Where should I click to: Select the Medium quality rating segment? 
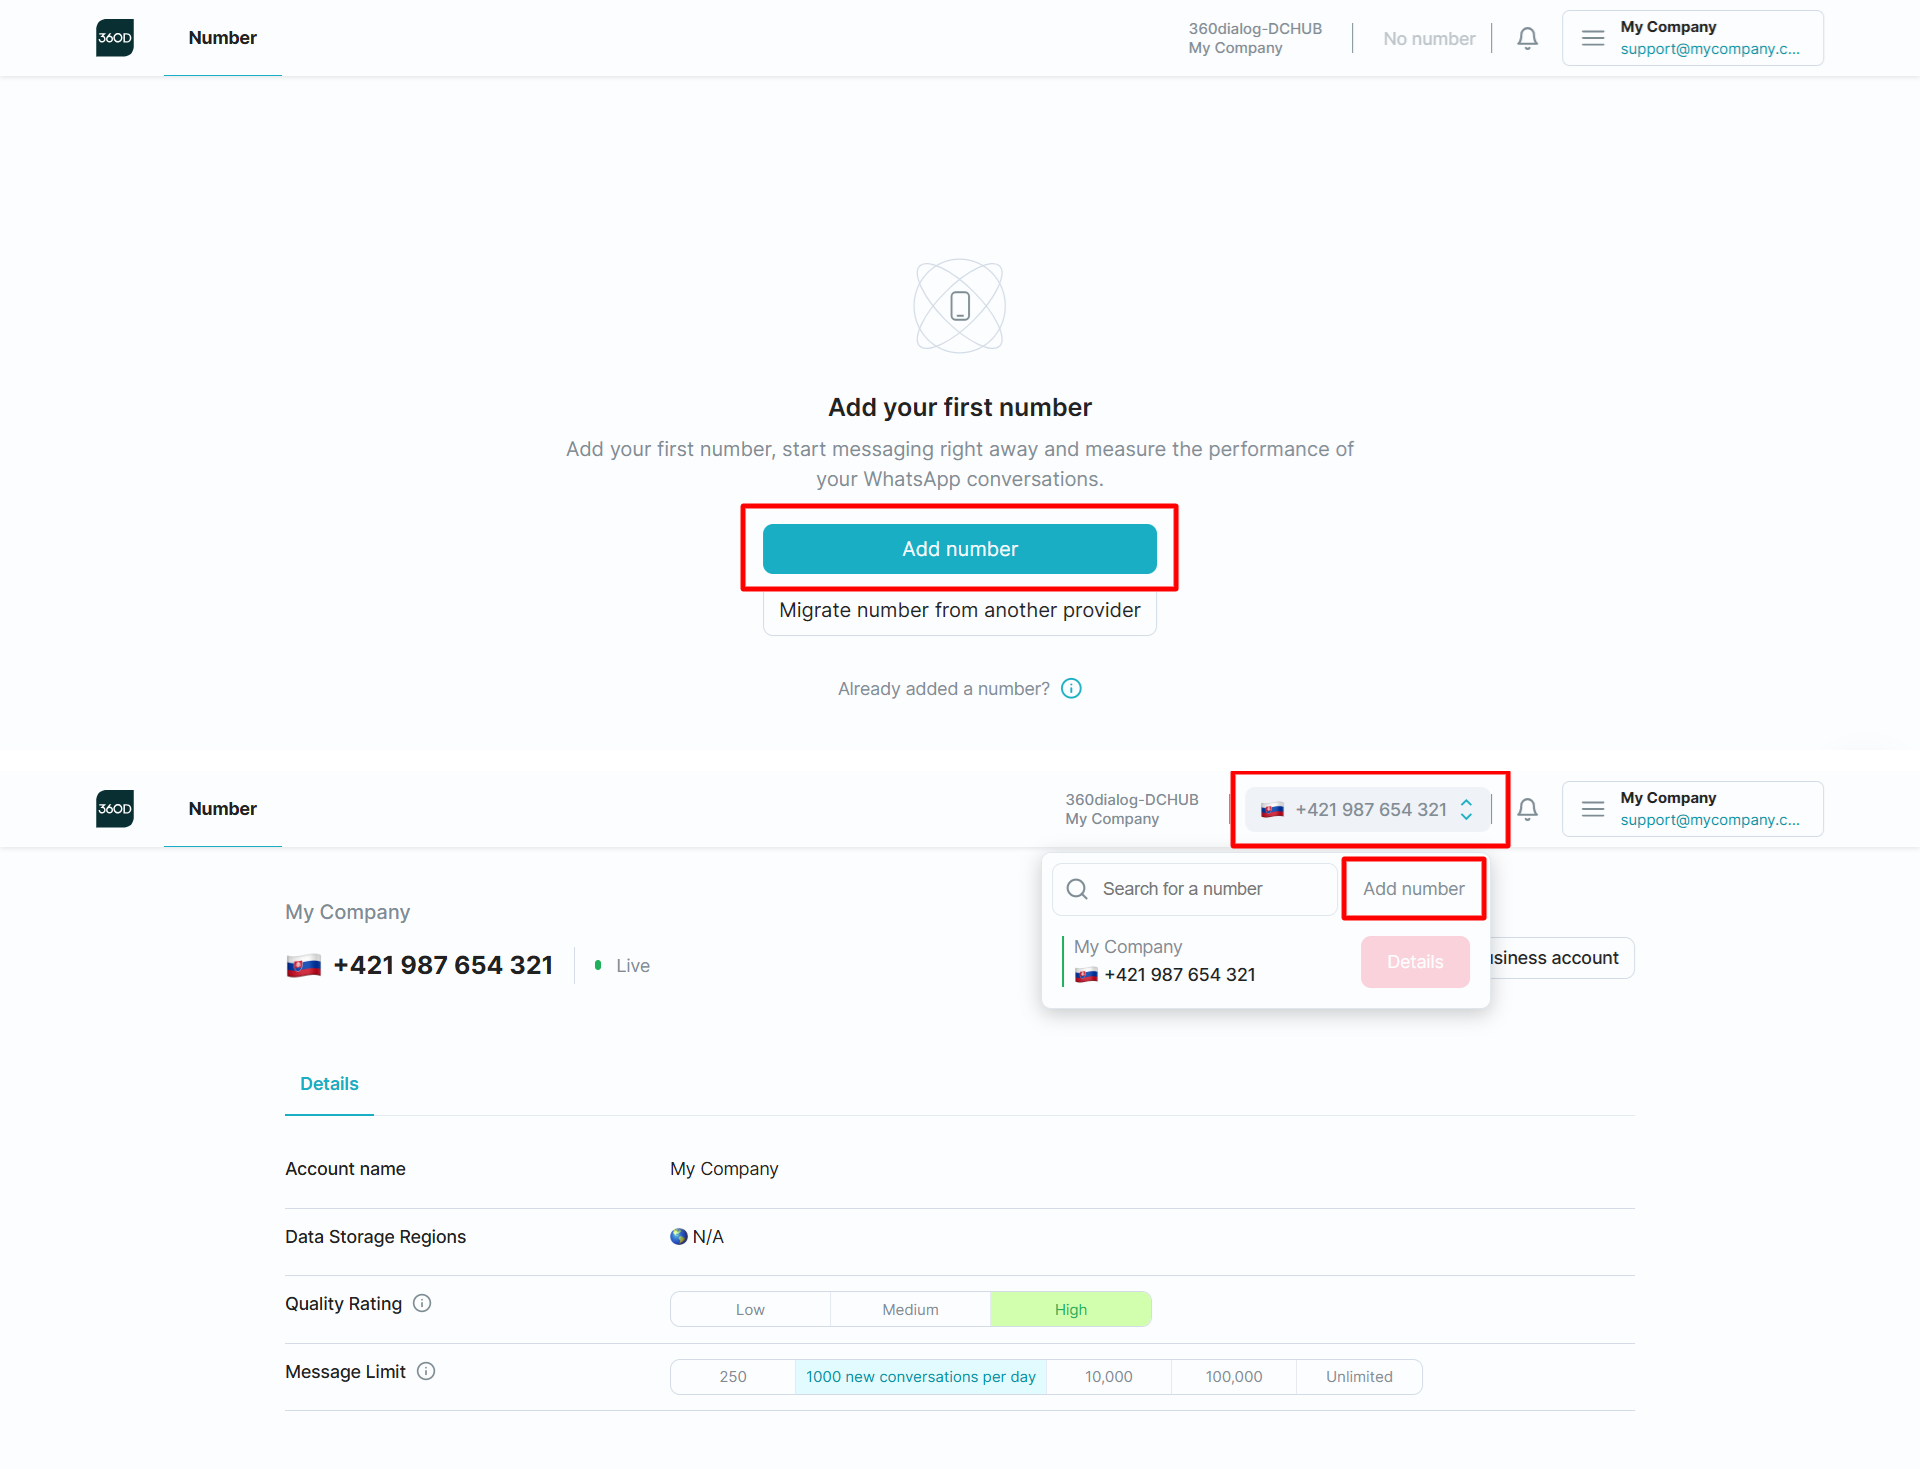[x=910, y=1309]
